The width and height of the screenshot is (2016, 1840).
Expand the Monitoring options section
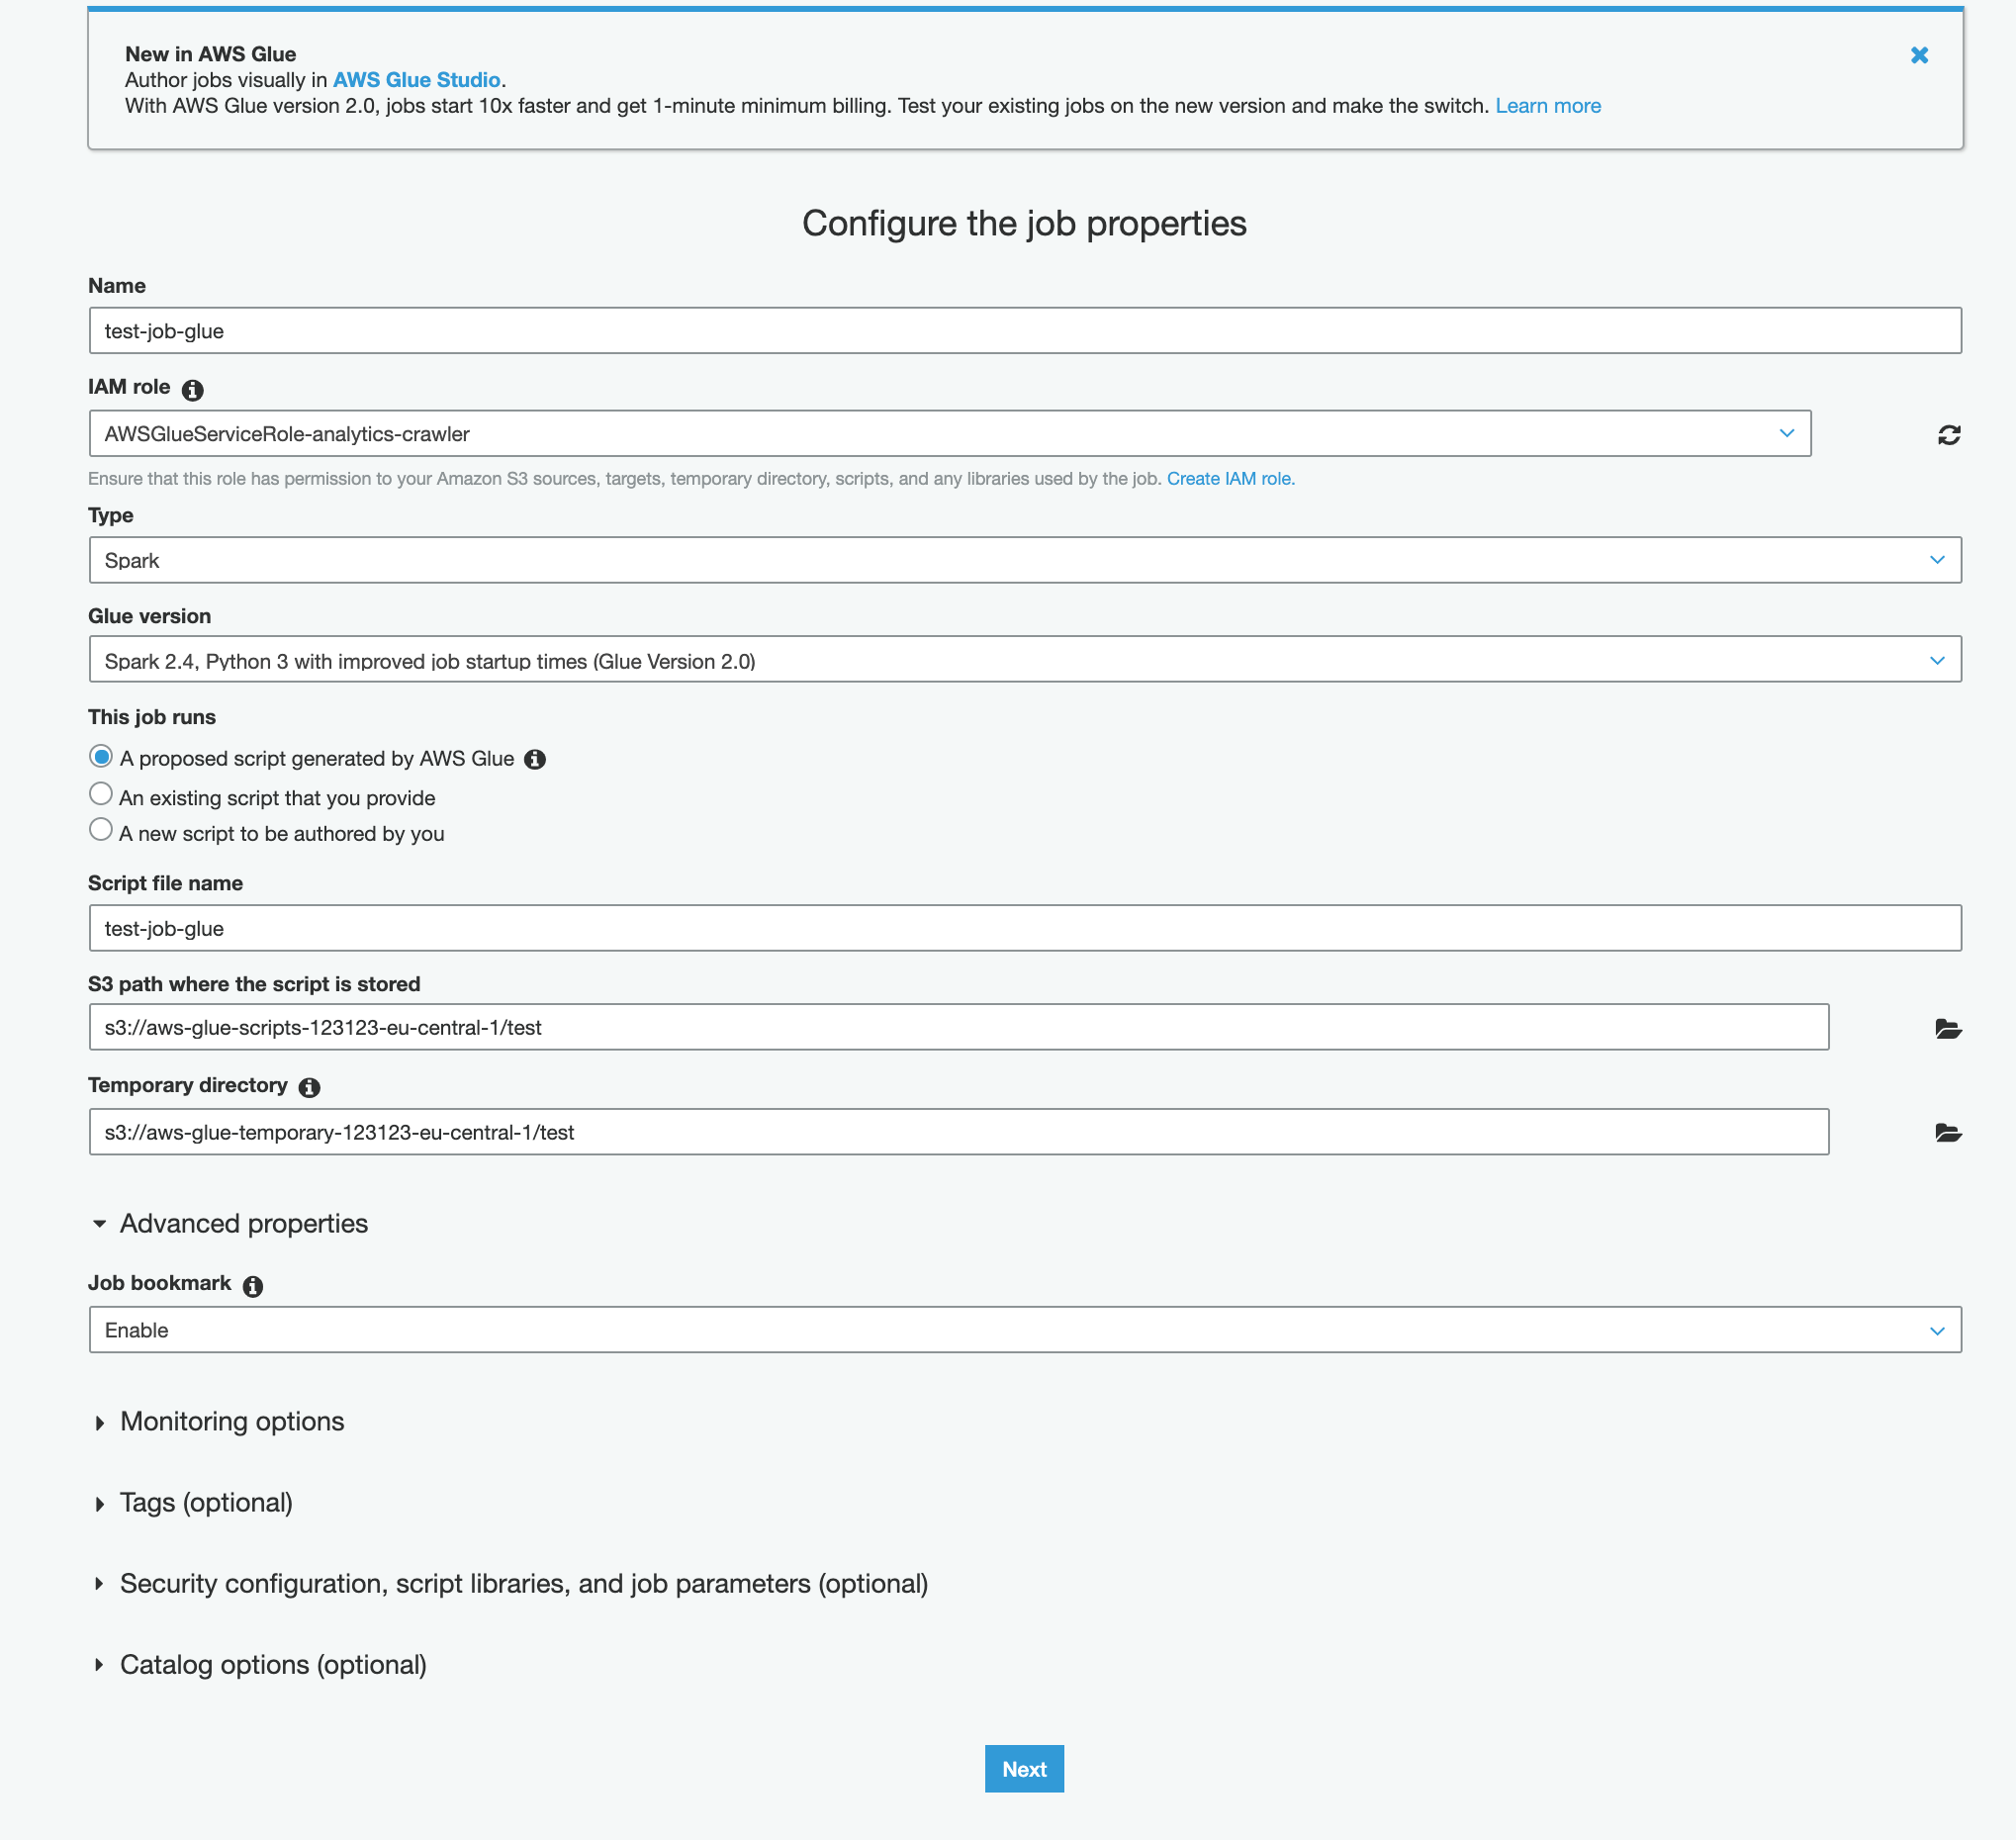point(231,1422)
